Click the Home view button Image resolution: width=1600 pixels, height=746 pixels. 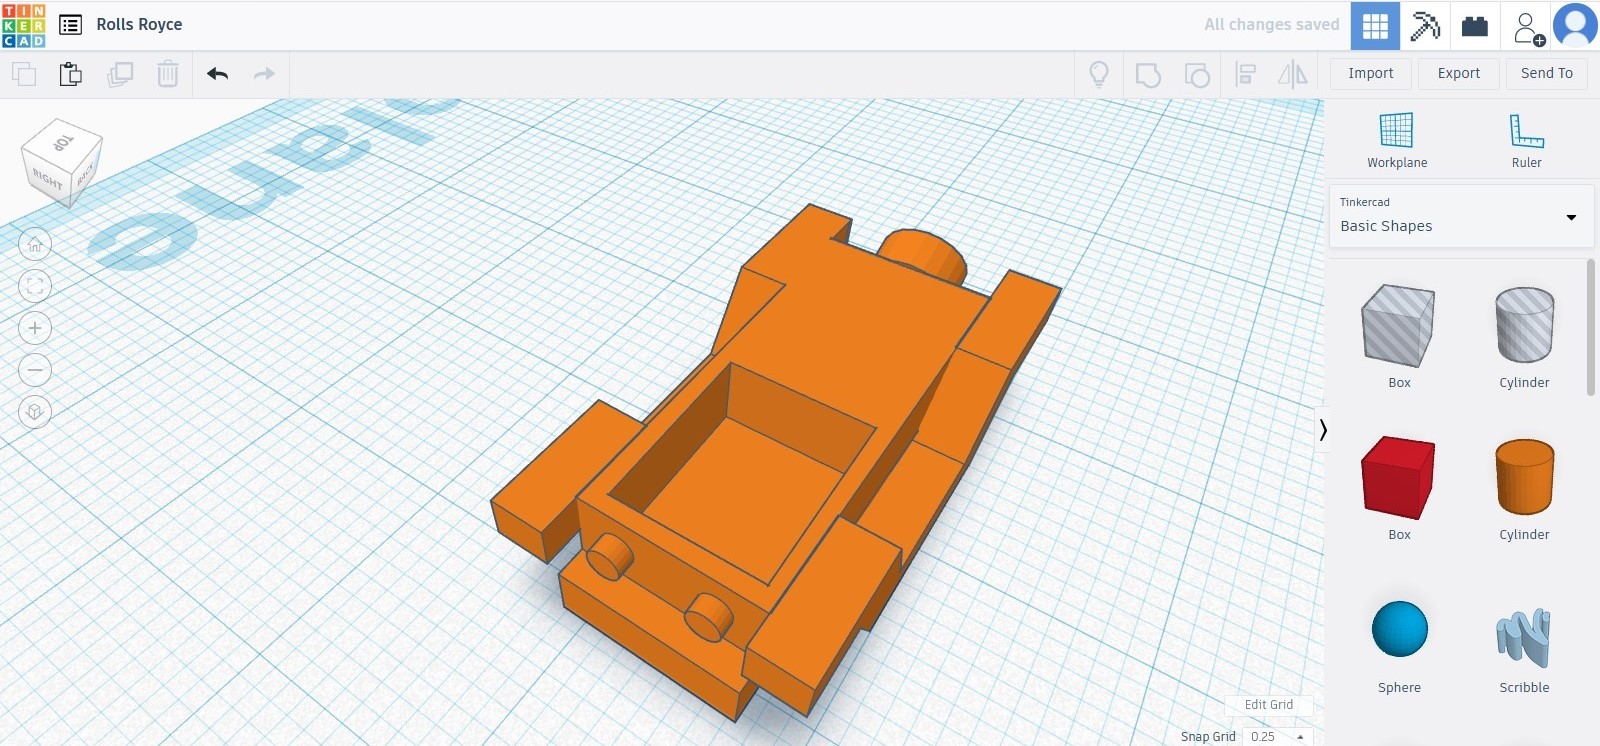(x=35, y=244)
